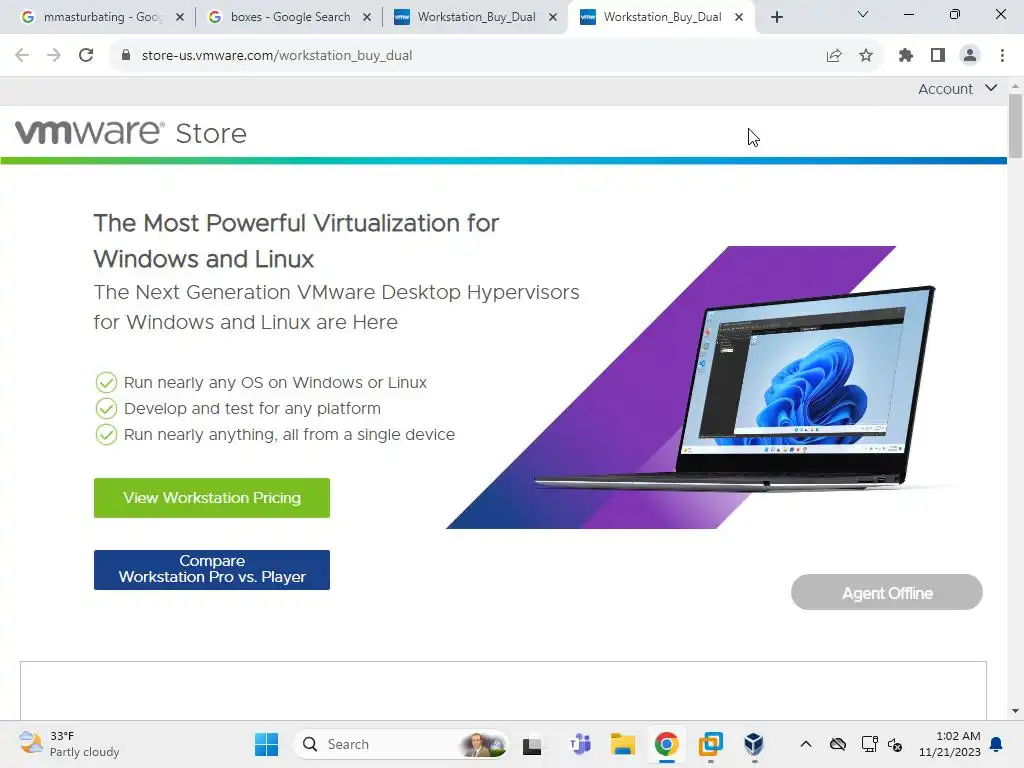This screenshot has width=1024, height=768.
Task: Click the Agent Offline chat button
Action: click(x=887, y=592)
